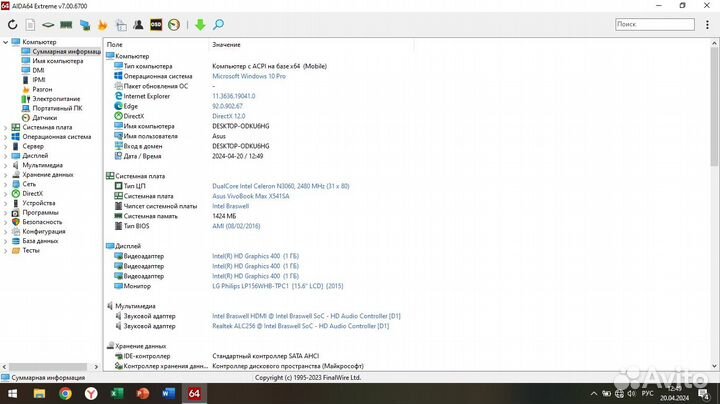Click the Intel Braswell chipset link
This screenshot has height=404, width=720.
click(231, 206)
